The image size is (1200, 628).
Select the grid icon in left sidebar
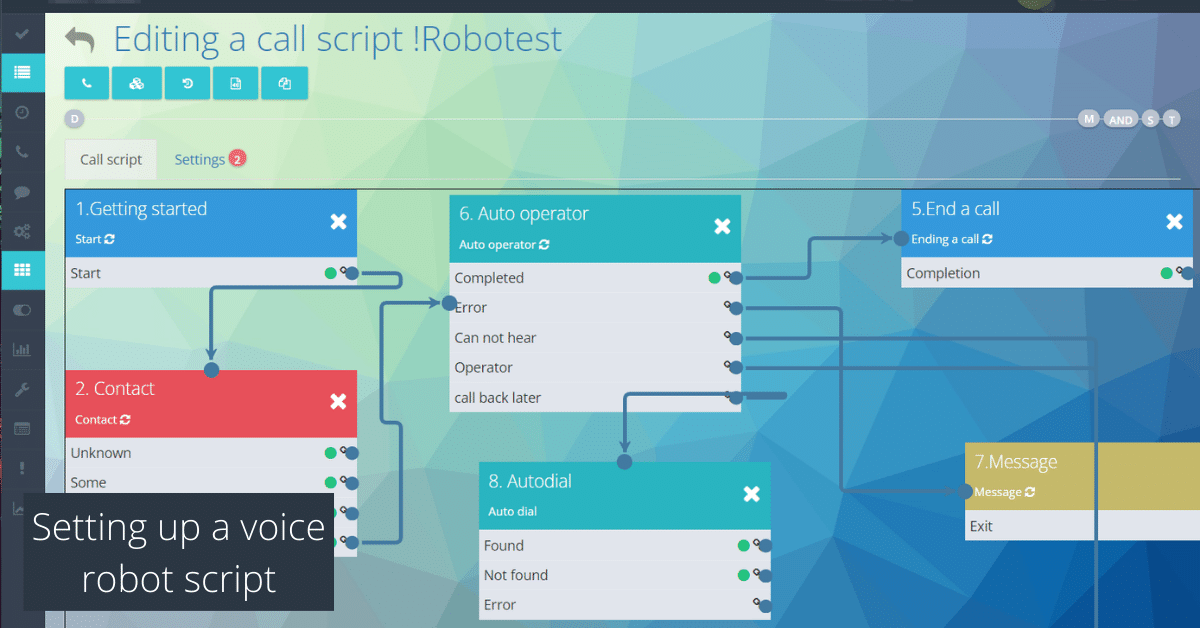pyautogui.click(x=22, y=270)
